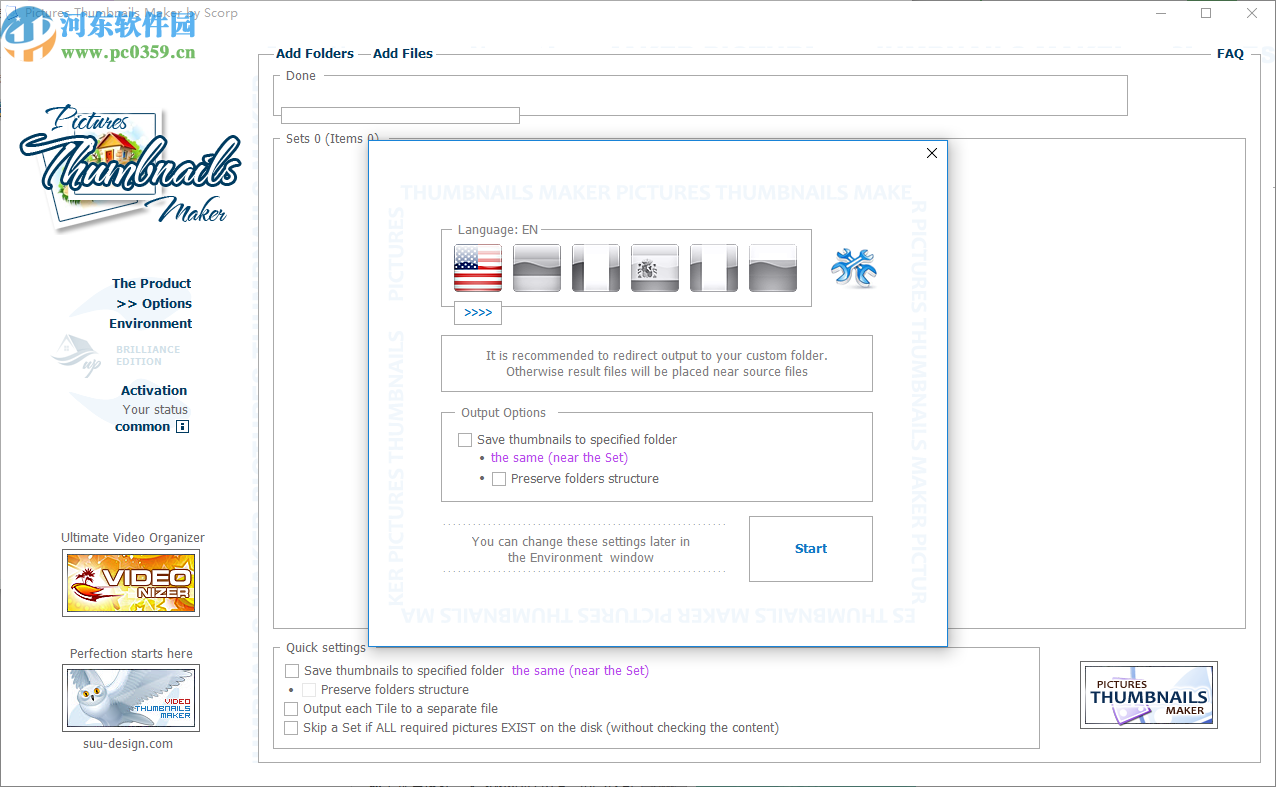The height and width of the screenshot is (787, 1276).
Task: Open the Add Folders menu
Action: 315,54
